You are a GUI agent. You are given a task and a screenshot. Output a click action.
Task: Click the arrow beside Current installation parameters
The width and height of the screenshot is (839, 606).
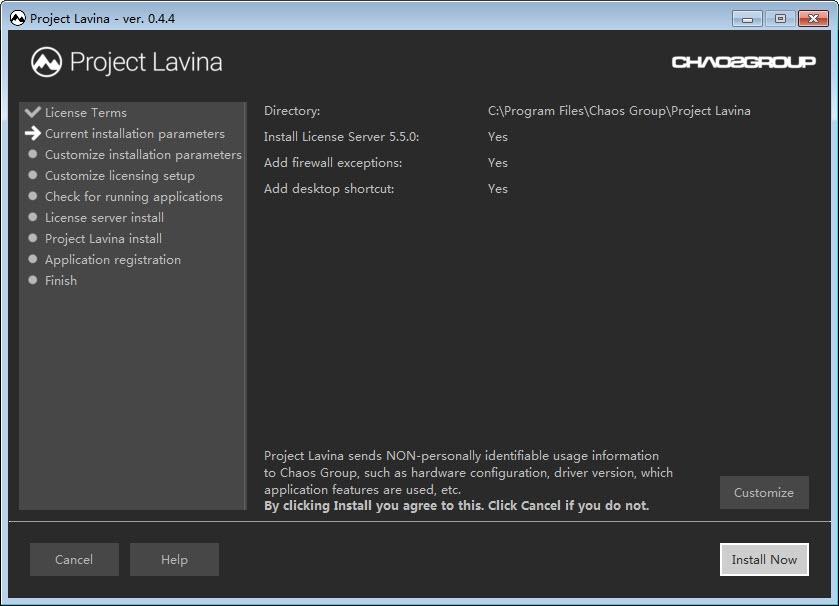(33, 133)
